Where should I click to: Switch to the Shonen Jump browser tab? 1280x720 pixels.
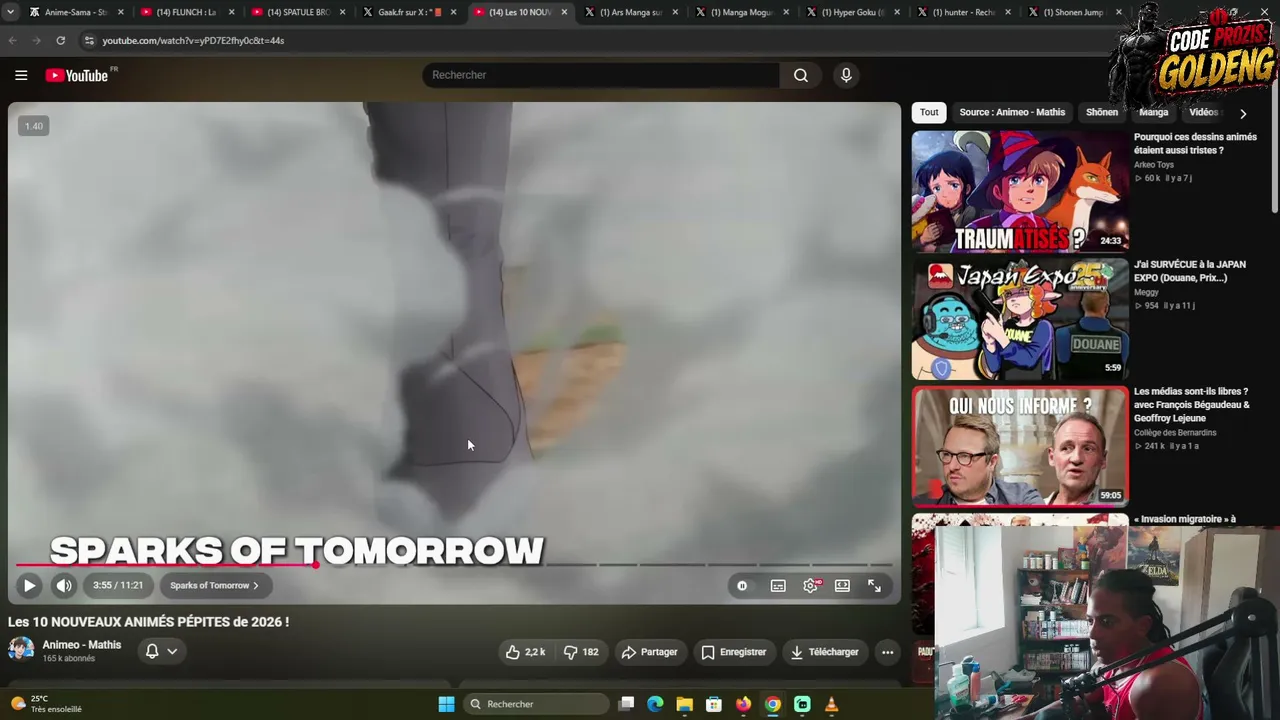point(1072,12)
